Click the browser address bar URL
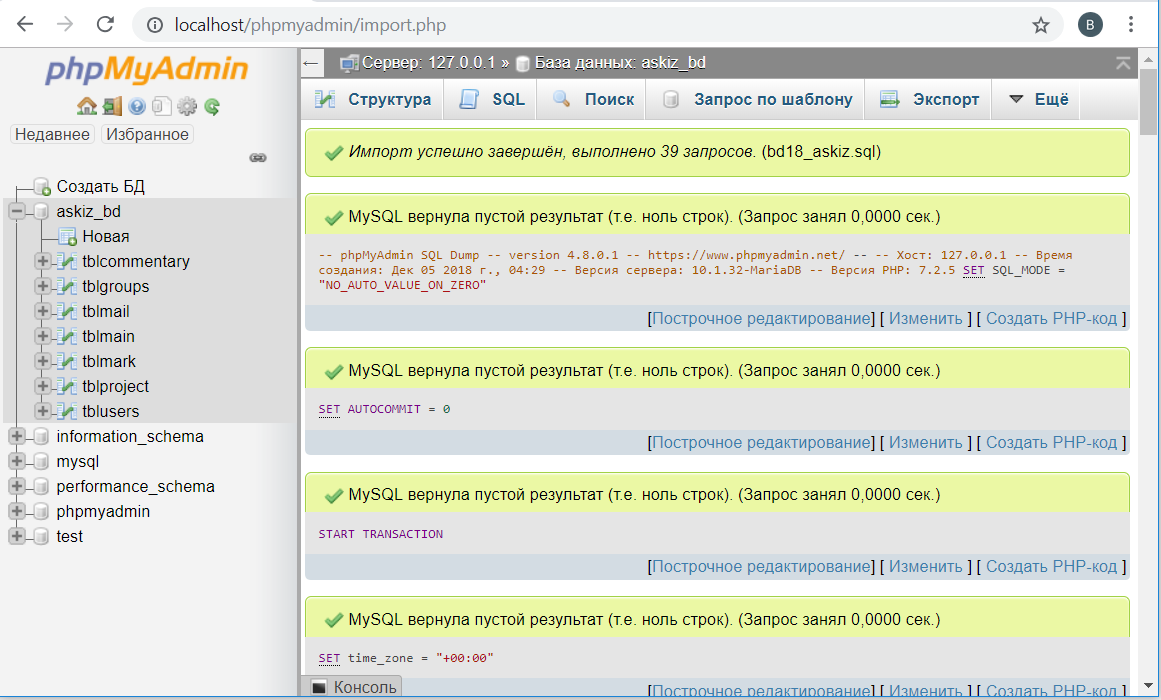Image resolution: width=1161 pixels, height=700 pixels. coord(310,25)
